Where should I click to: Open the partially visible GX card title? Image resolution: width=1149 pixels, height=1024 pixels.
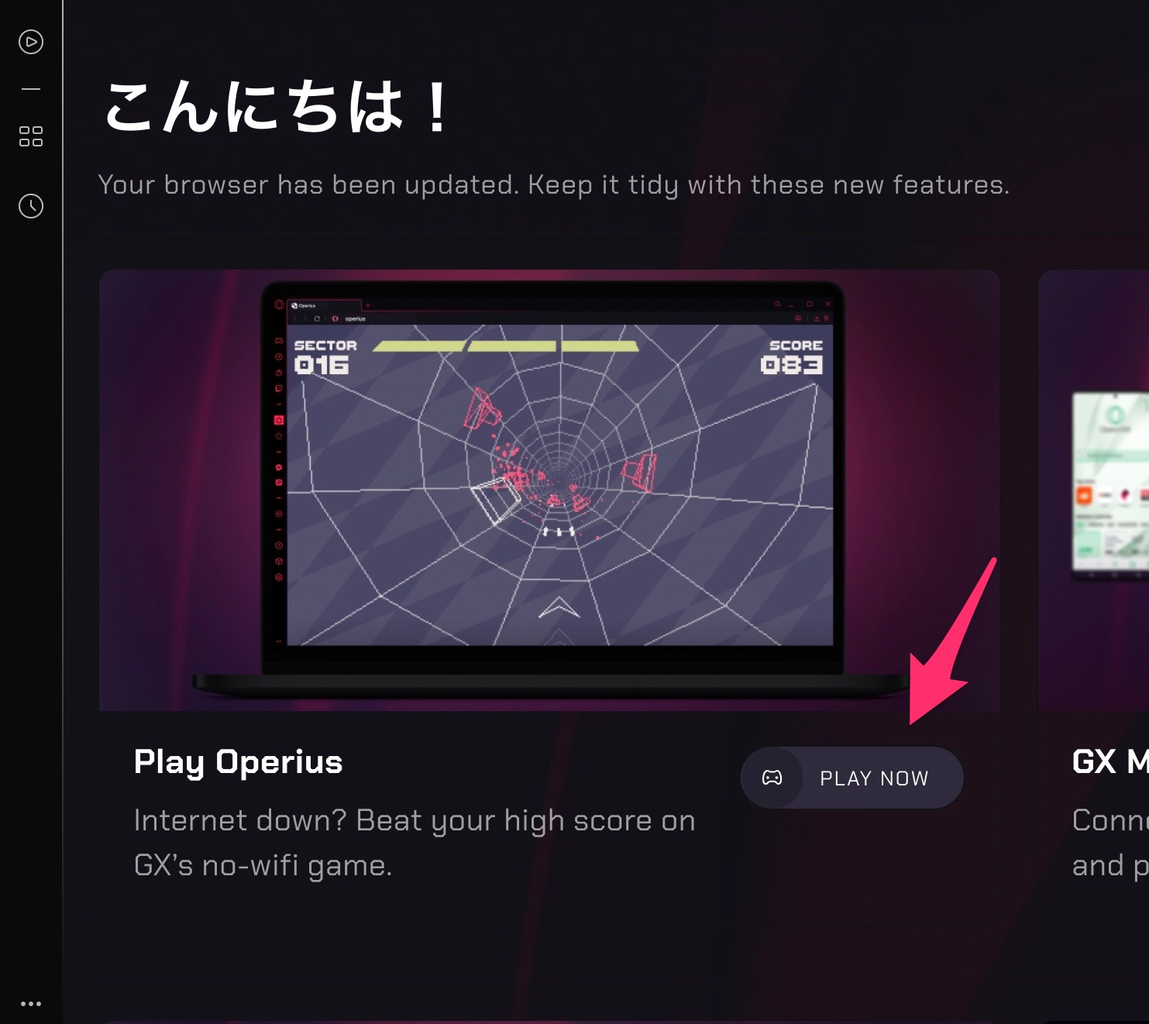[1110, 762]
